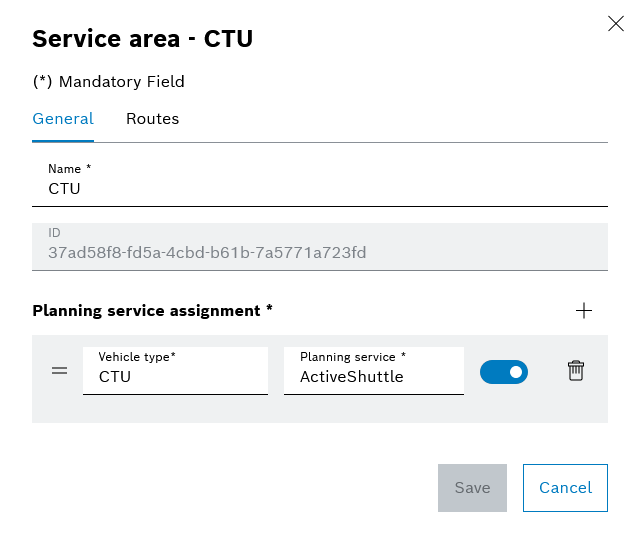Add a new planning service assignment row
This screenshot has width=640, height=544.
pyautogui.click(x=584, y=311)
